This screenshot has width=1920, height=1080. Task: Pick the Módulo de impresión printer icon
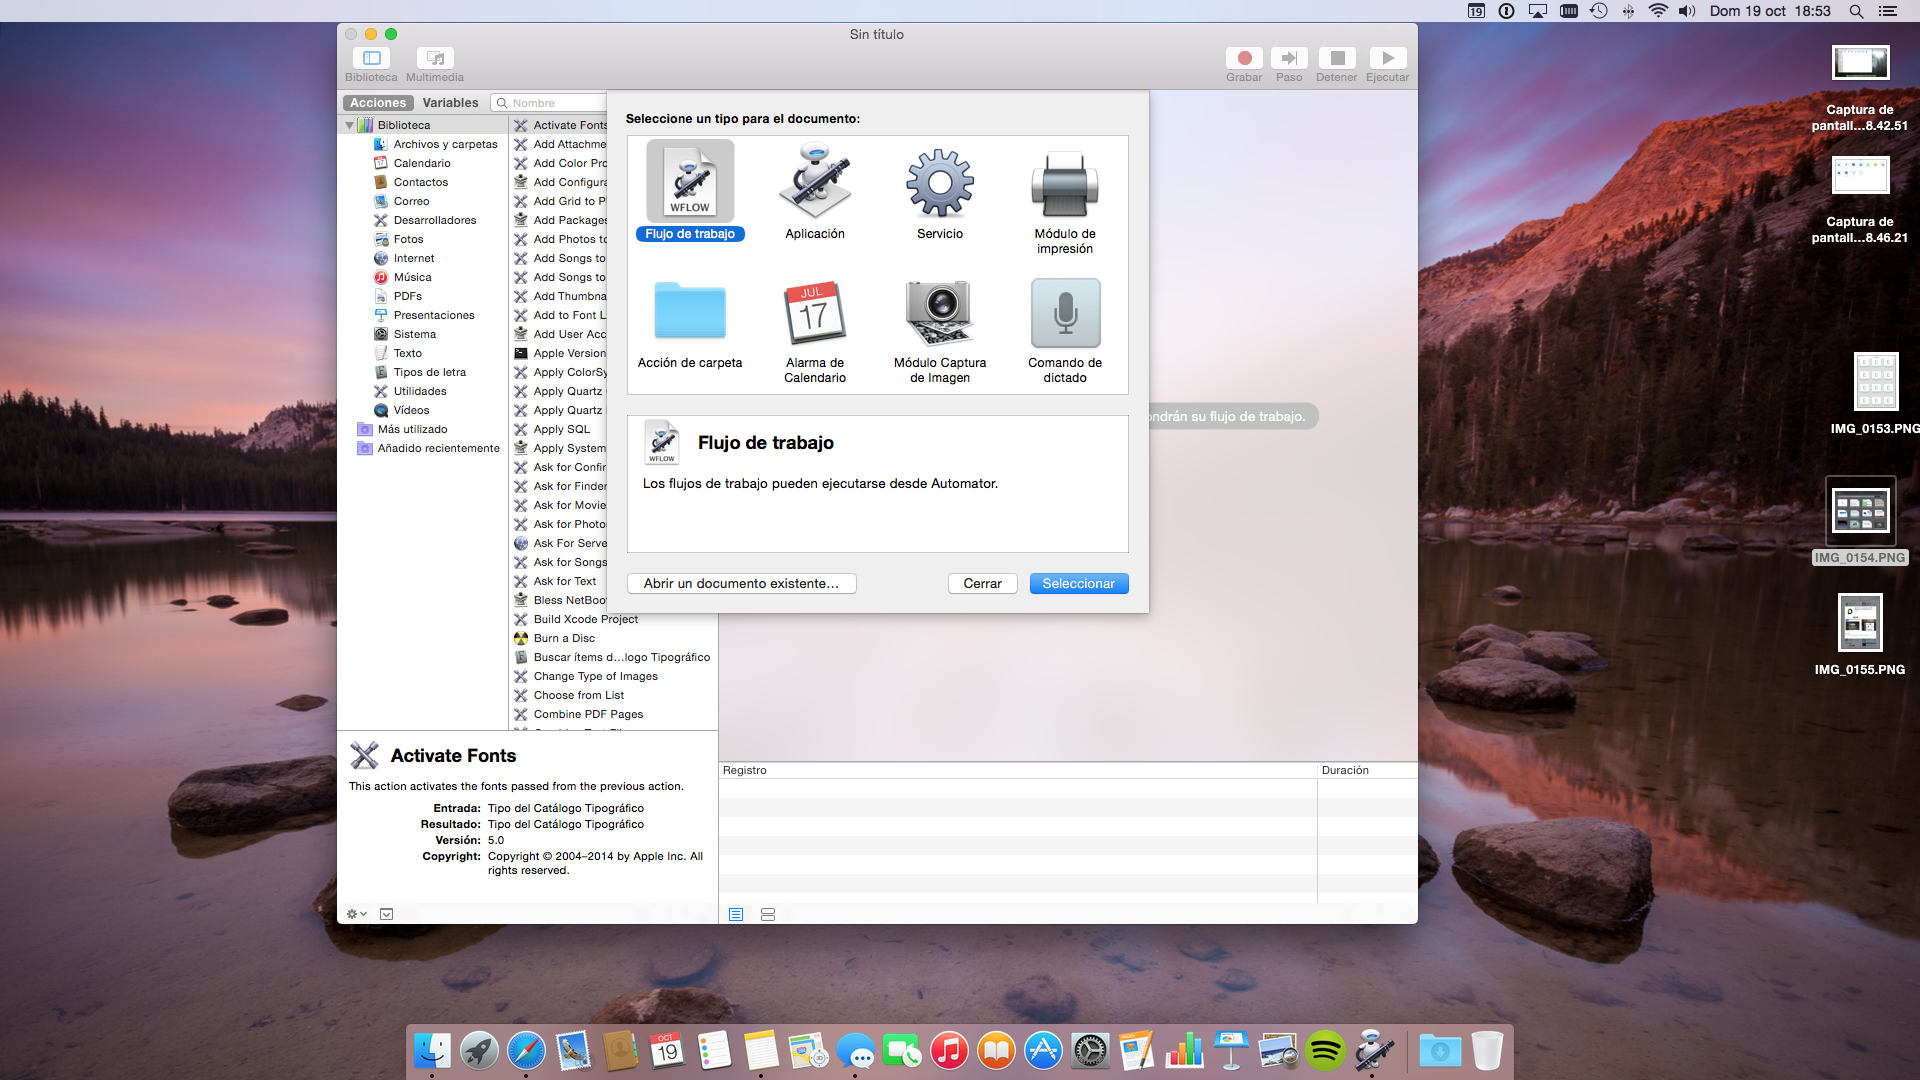coord(1064,184)
